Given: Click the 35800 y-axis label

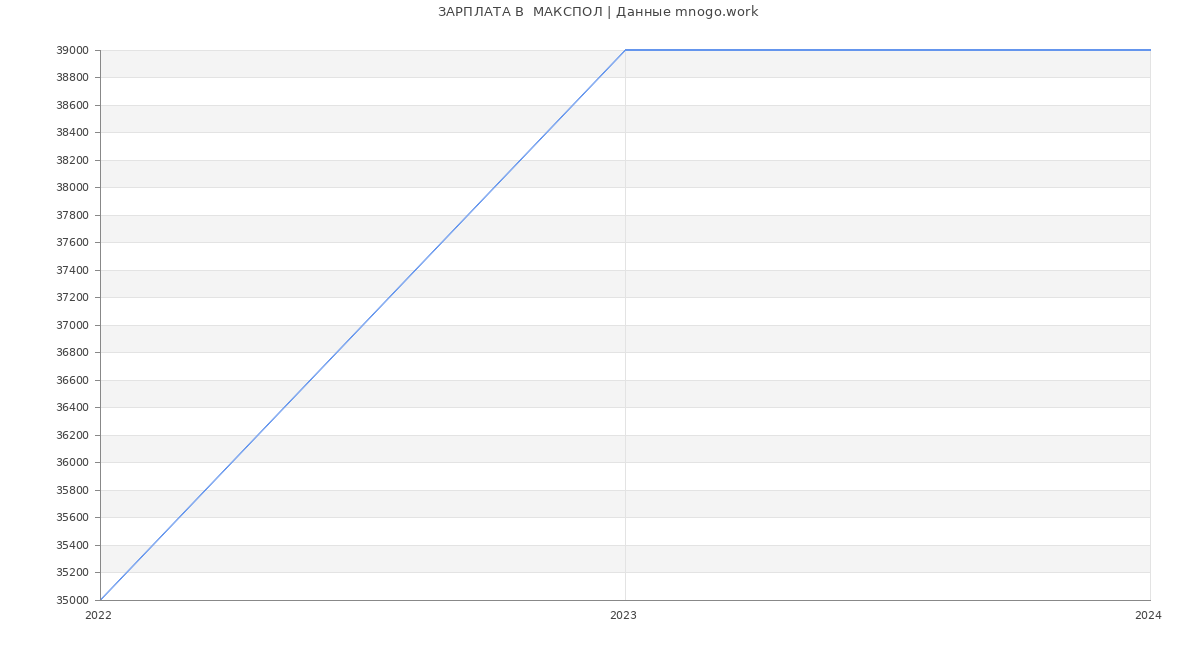Looking at the screenshot, I should point(72,490).
